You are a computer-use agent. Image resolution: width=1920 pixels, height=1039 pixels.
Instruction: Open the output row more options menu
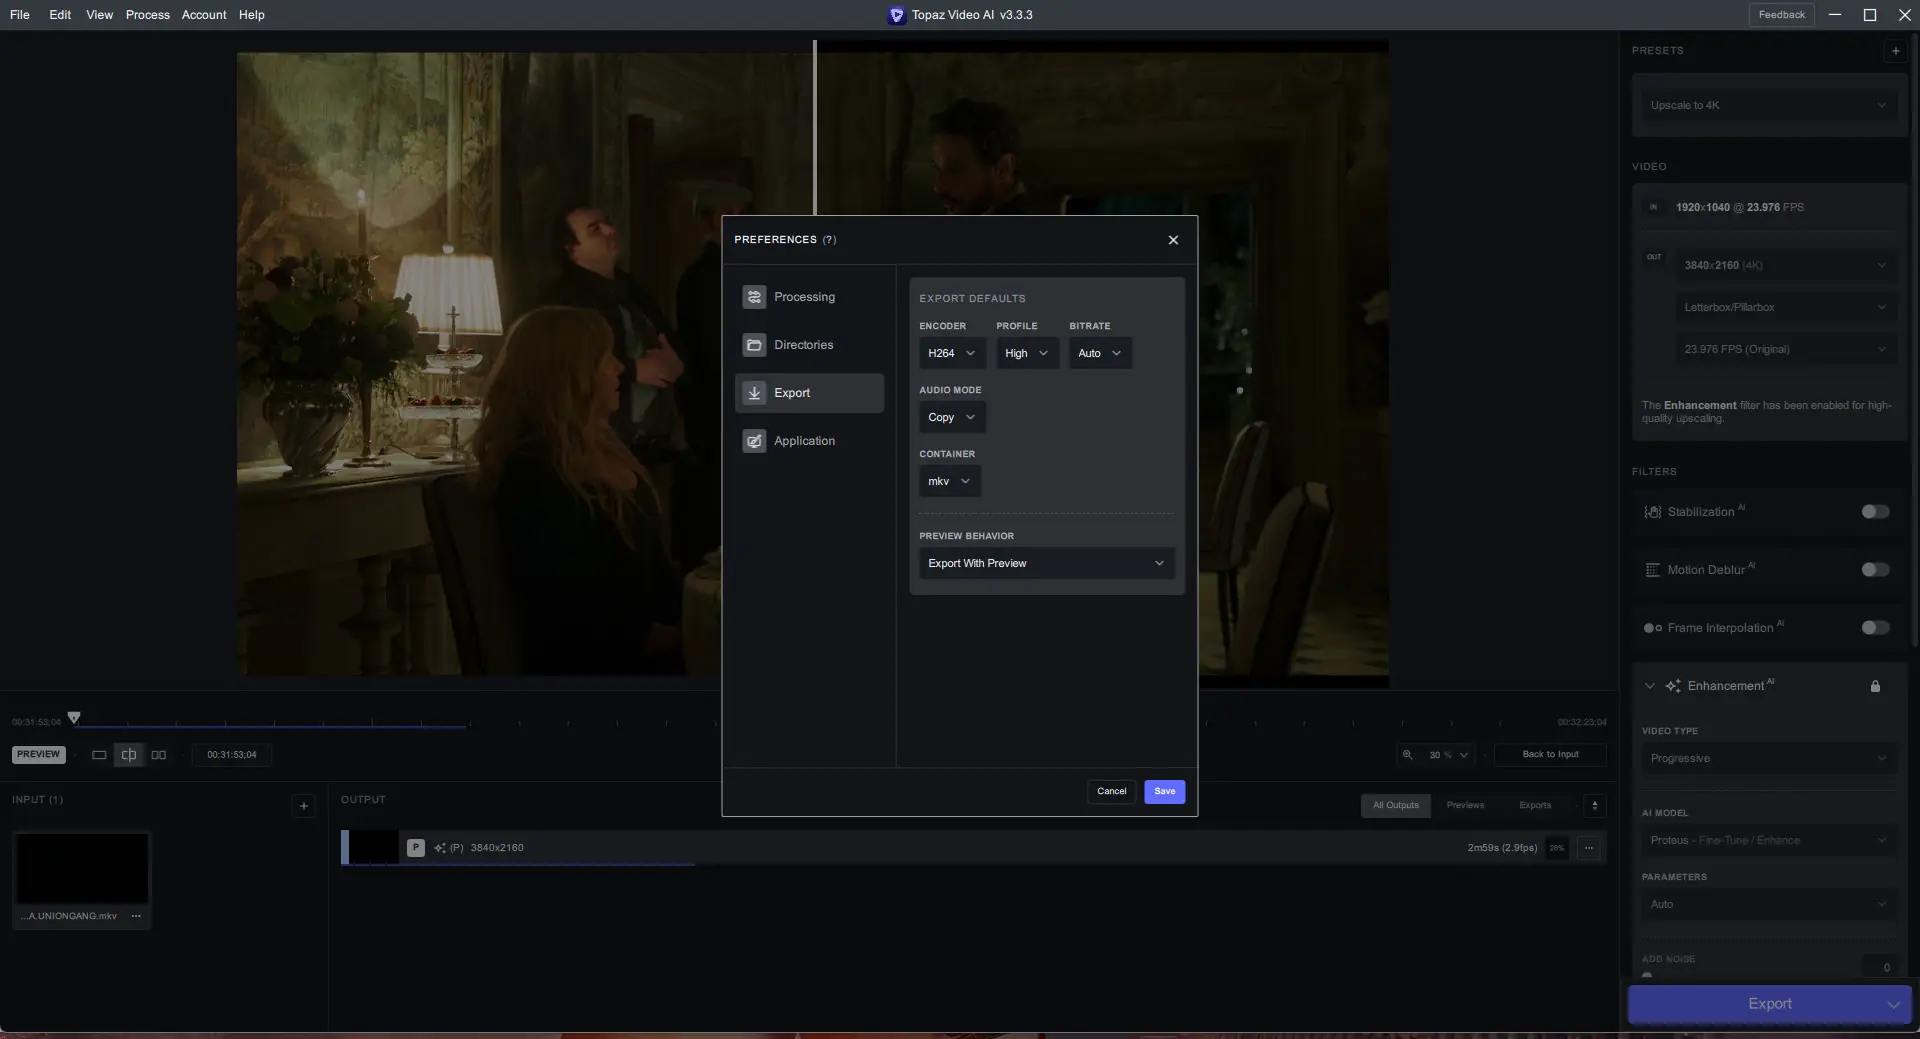1589,848
